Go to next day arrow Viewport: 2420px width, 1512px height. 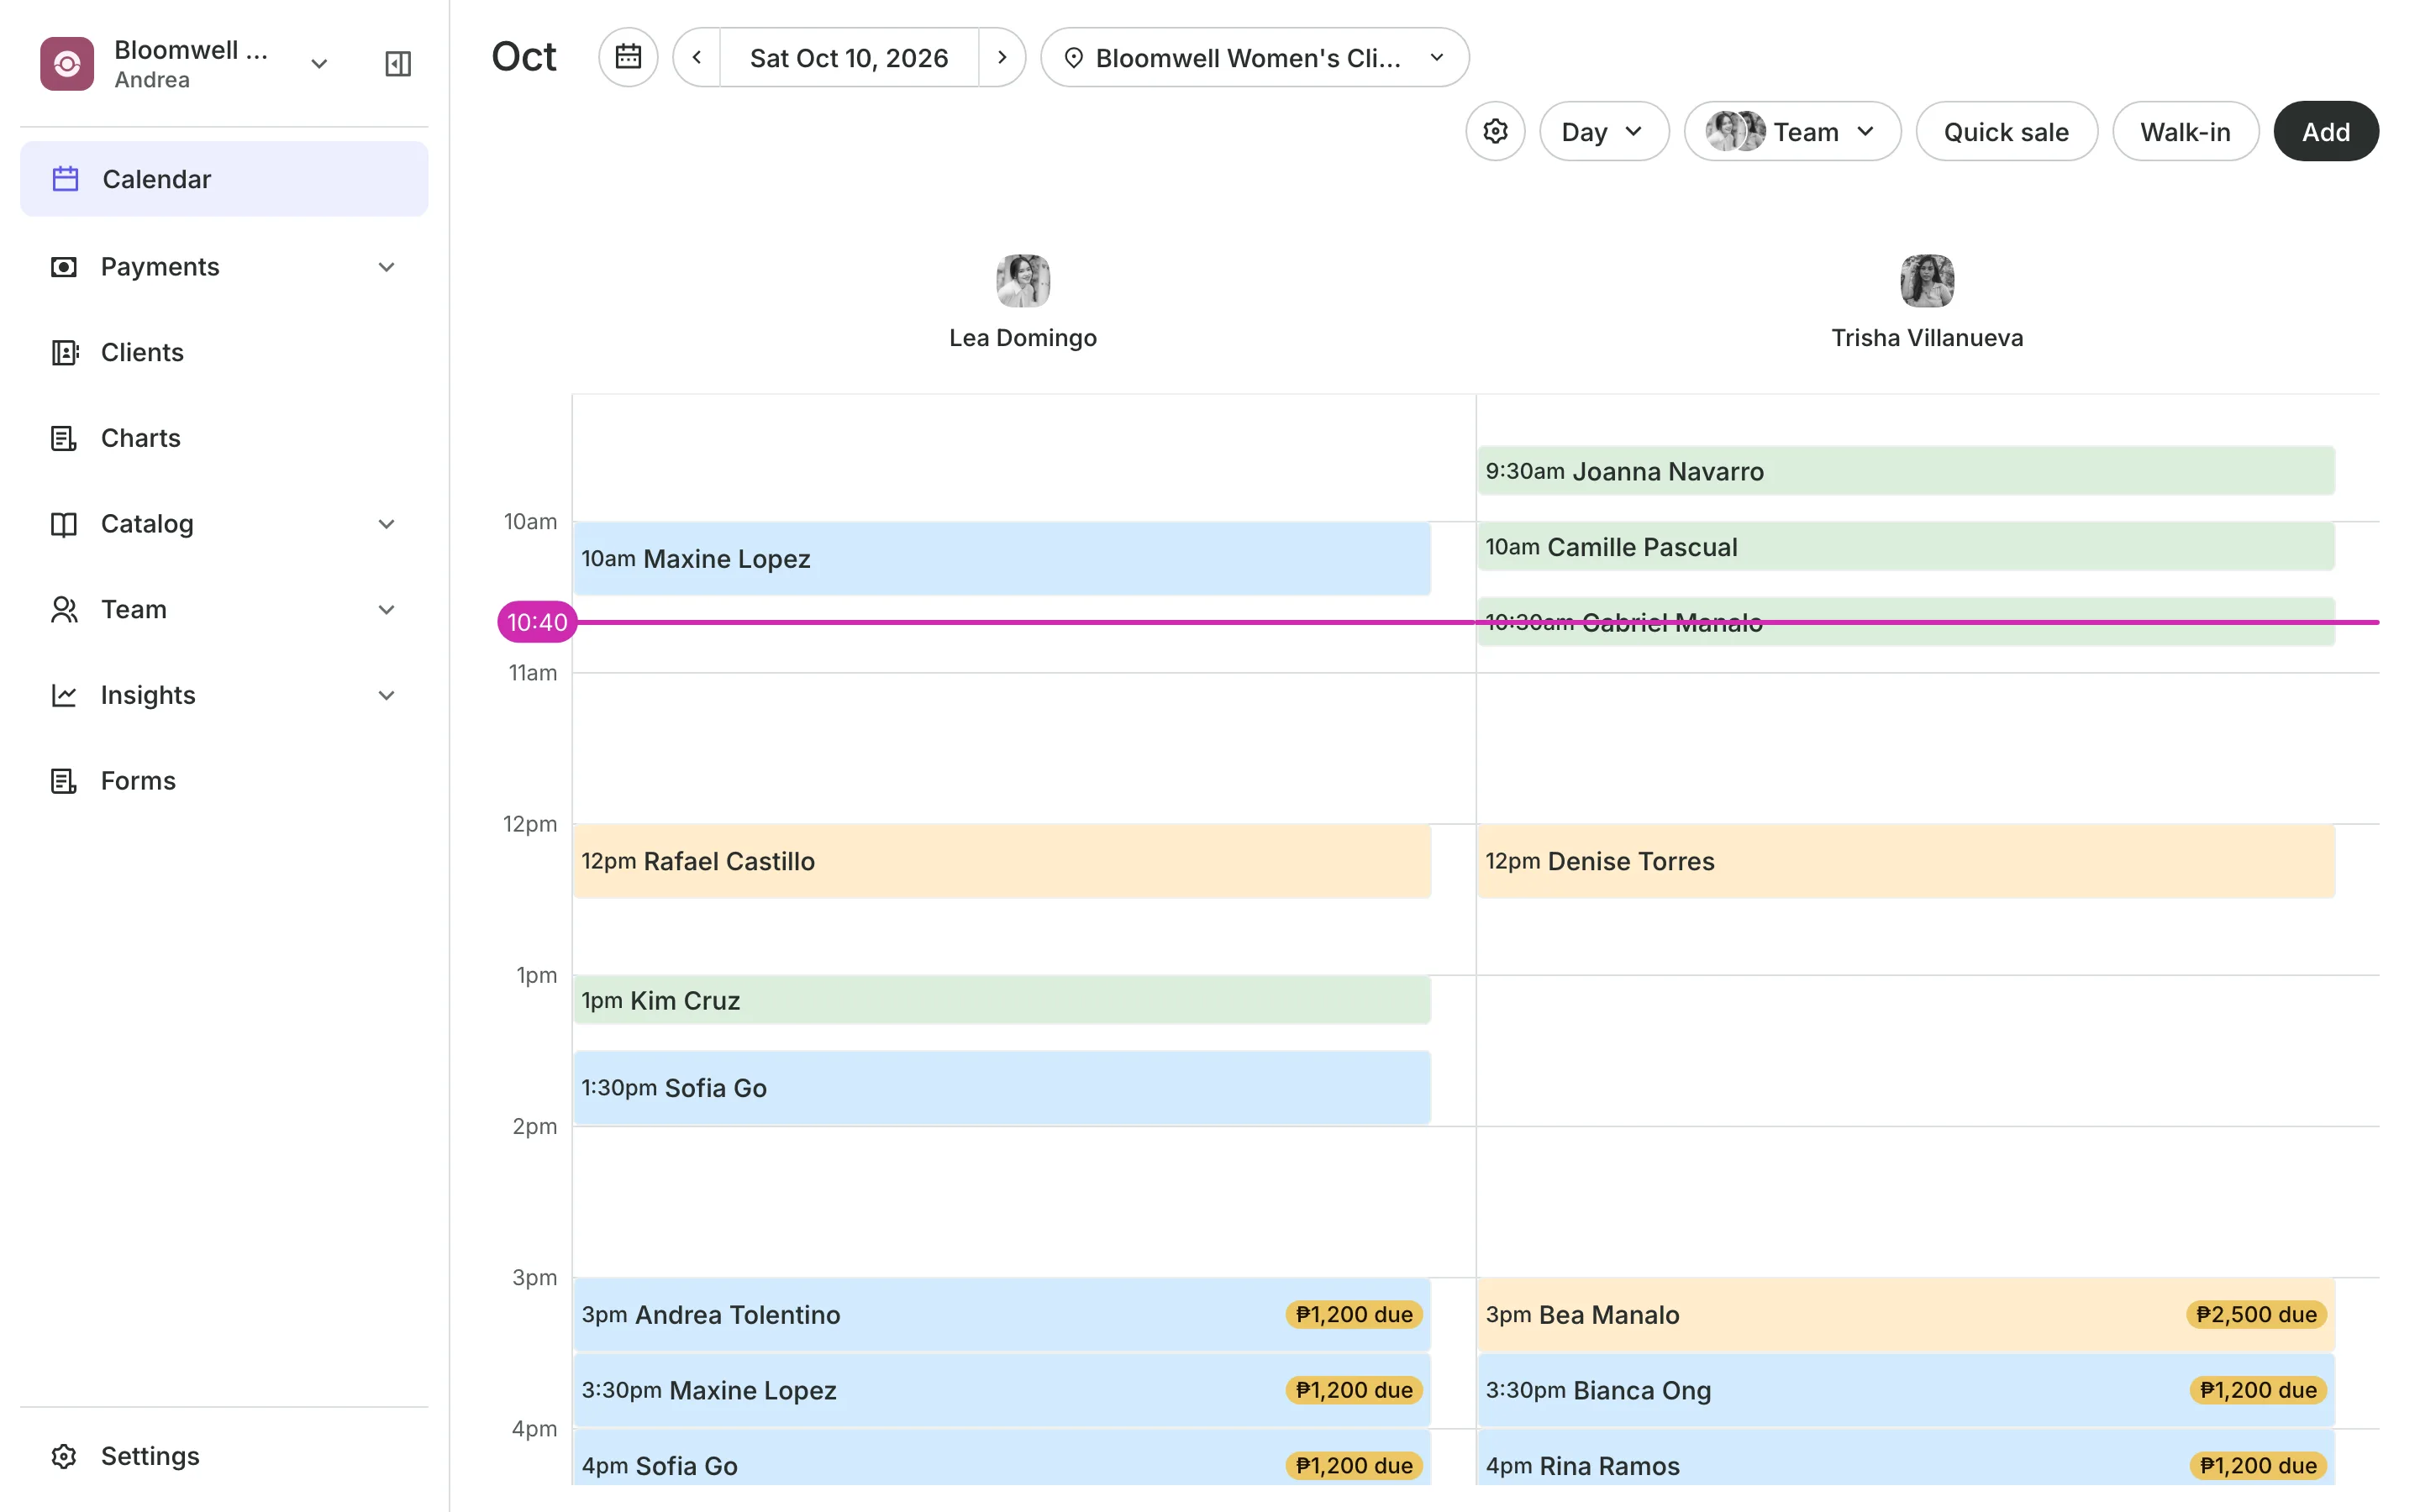click(x=1002, y=57)
